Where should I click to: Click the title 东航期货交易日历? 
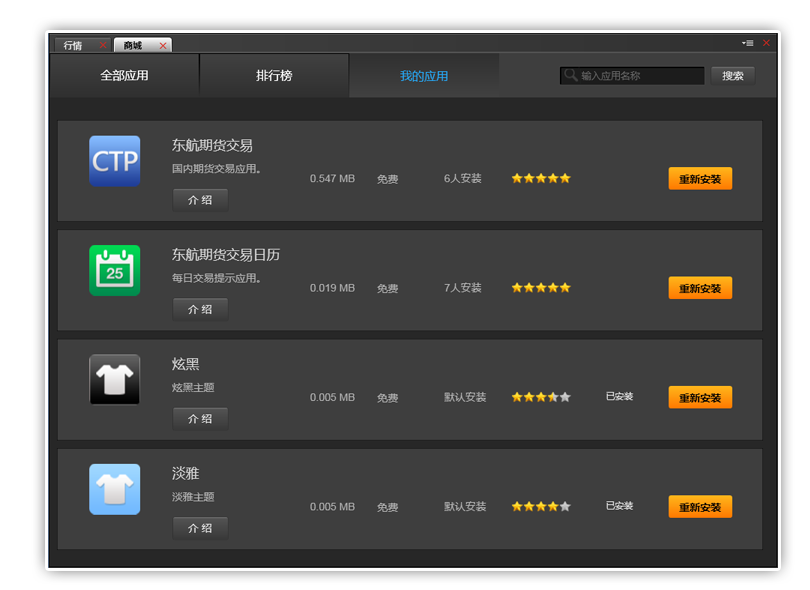tap(226, 255)
